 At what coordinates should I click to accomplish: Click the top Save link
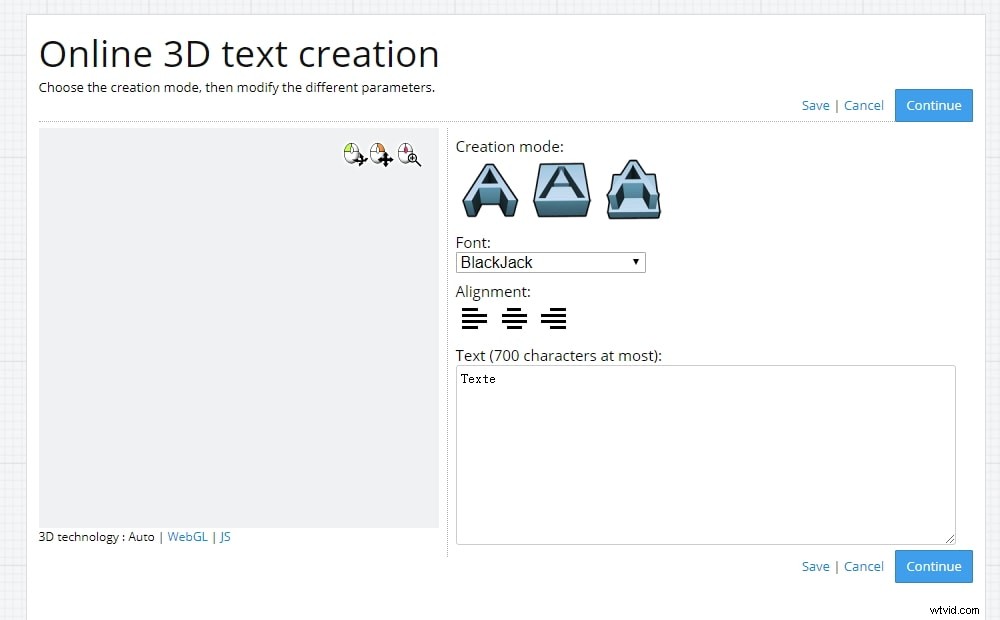point(815,105)
